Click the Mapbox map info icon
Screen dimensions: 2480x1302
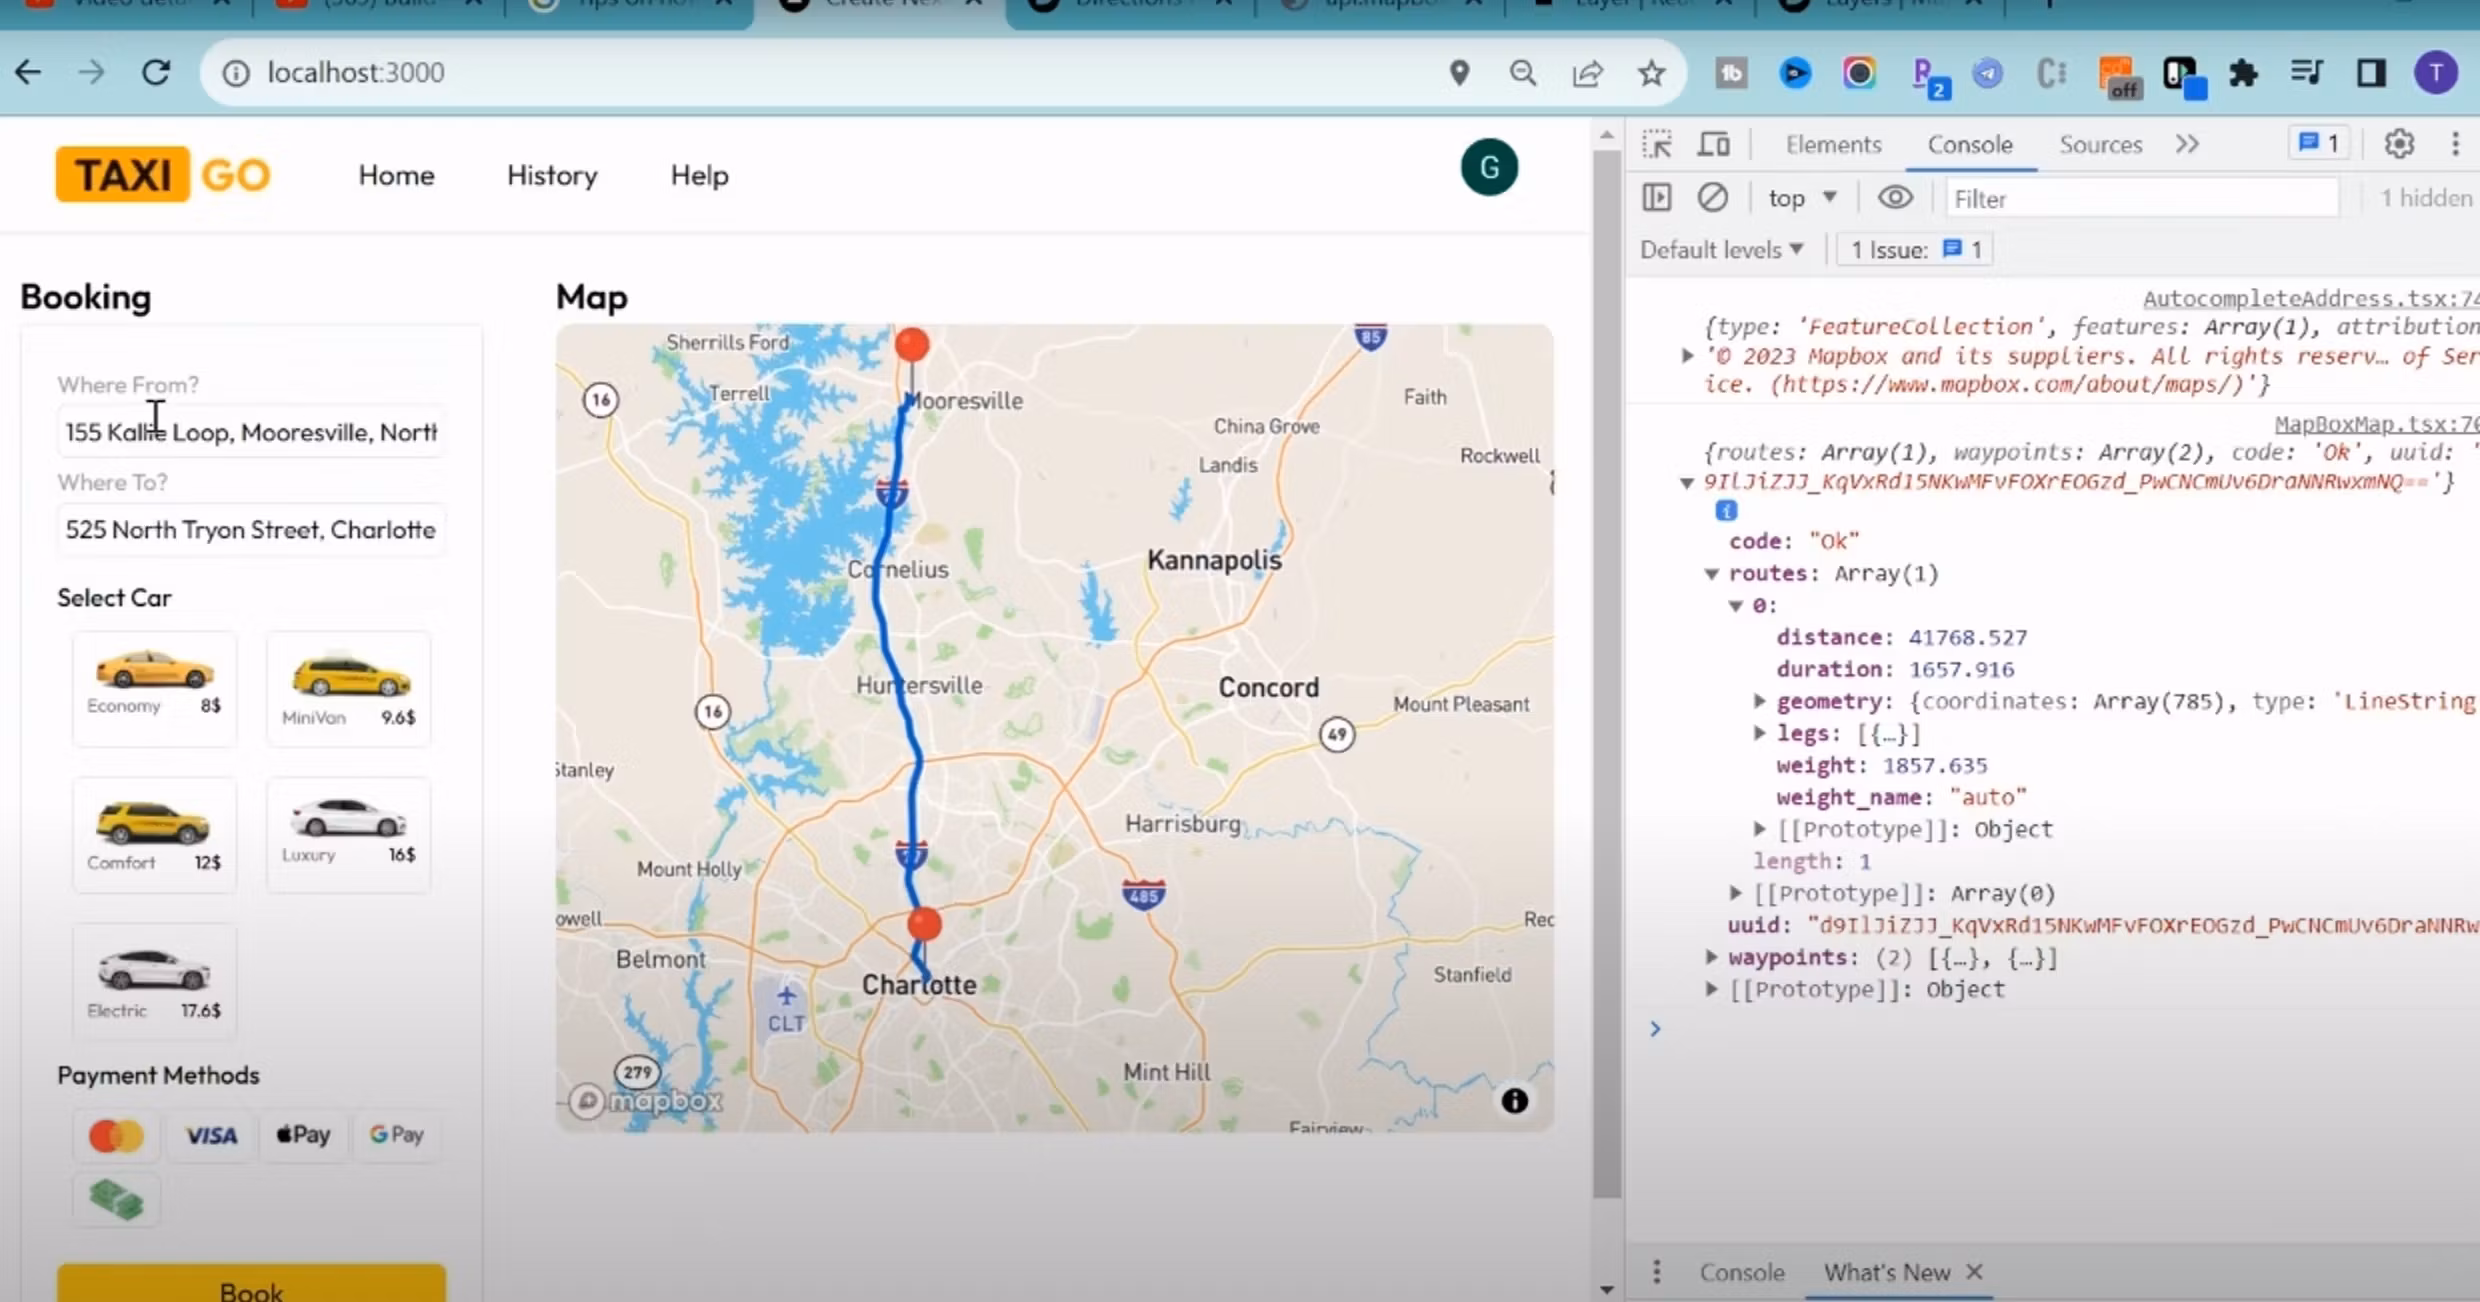(x=1514, y=1101)
